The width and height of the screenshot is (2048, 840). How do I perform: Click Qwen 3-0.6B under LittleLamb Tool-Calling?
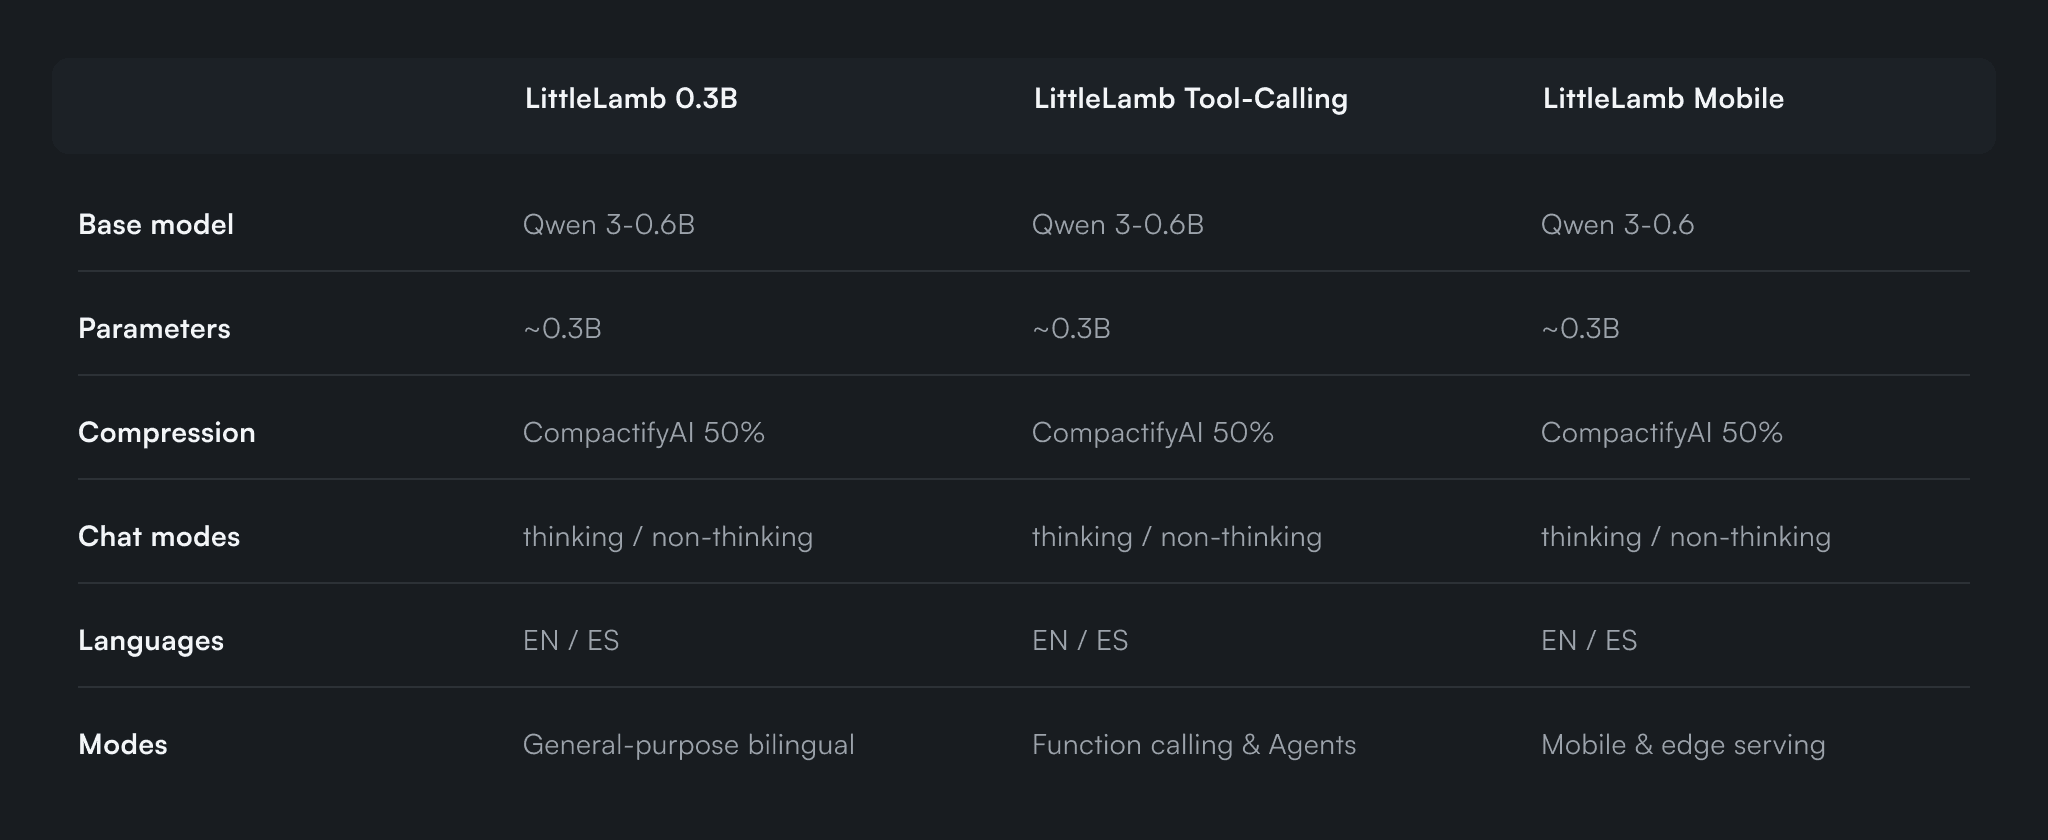click(1117, 225)
